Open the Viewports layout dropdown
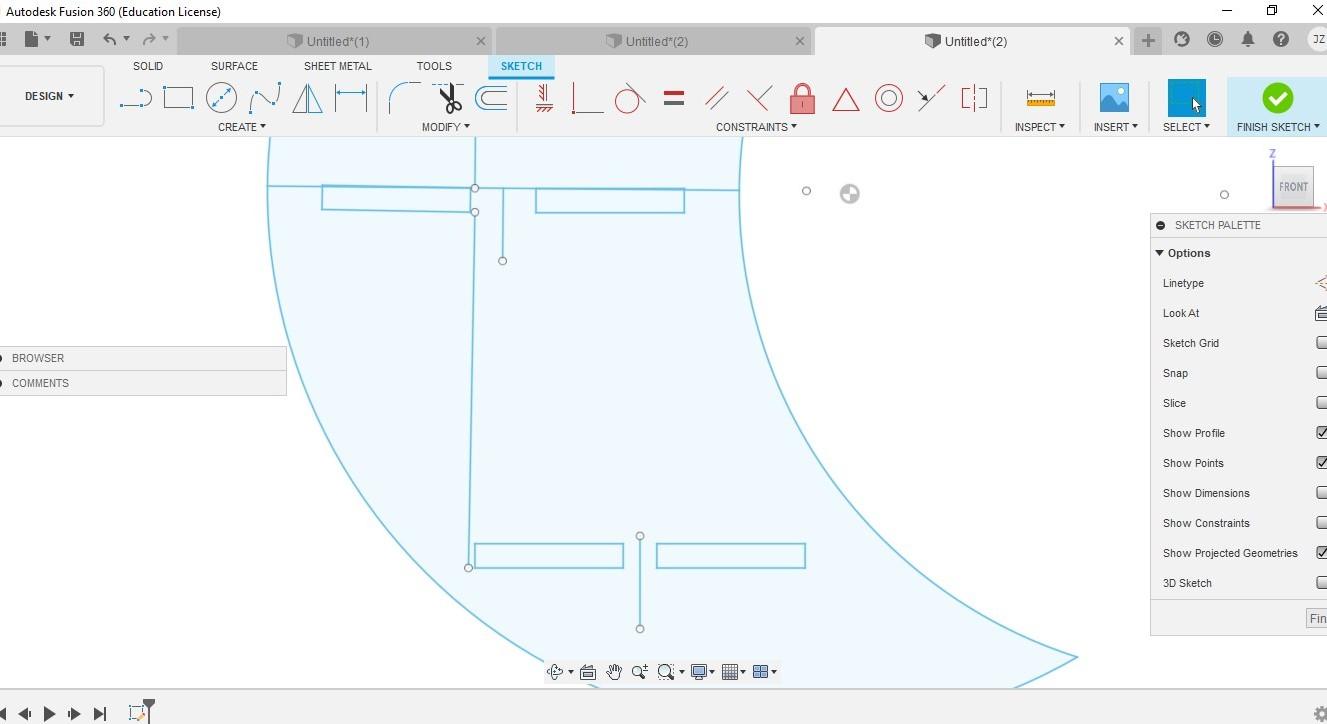Image resolution: width=1327 pixels, height=724 pixels. point(764,672)
